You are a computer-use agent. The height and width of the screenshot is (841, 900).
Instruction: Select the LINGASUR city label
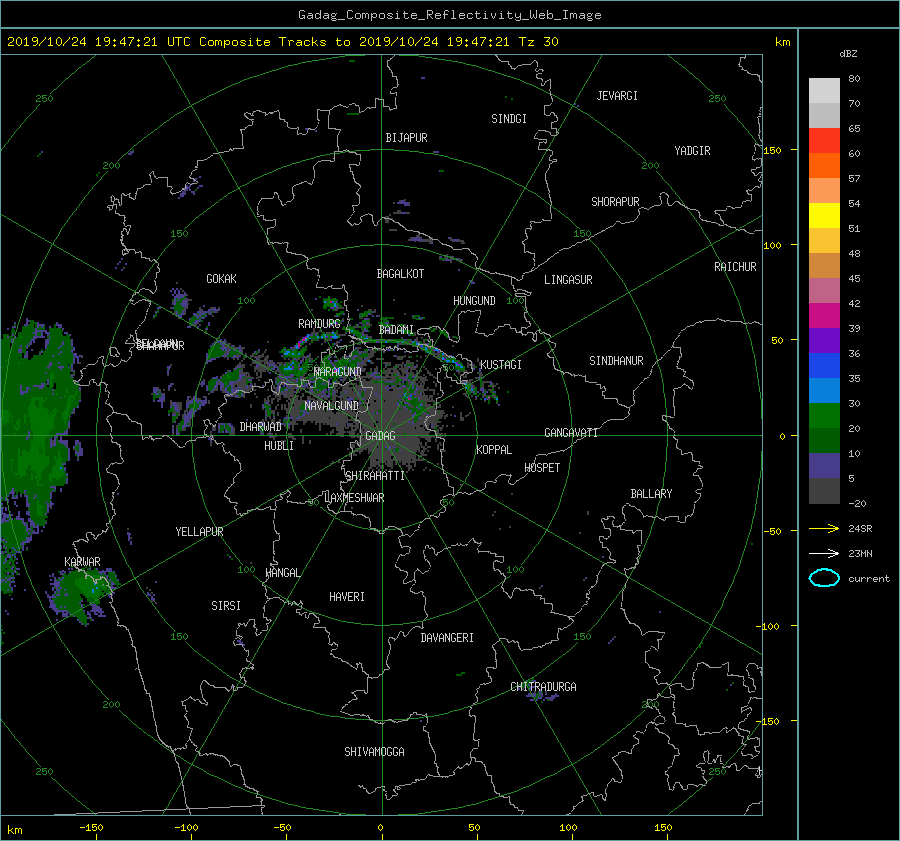coord(568,280)
